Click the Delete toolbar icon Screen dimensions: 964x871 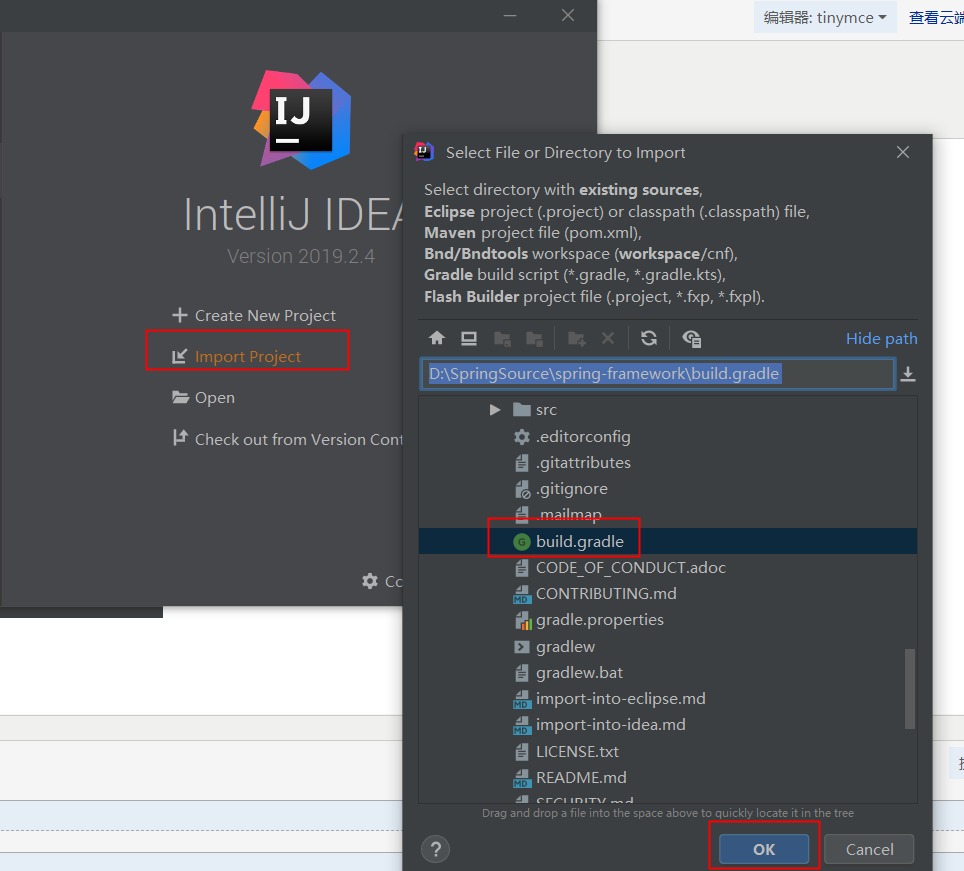608,338
